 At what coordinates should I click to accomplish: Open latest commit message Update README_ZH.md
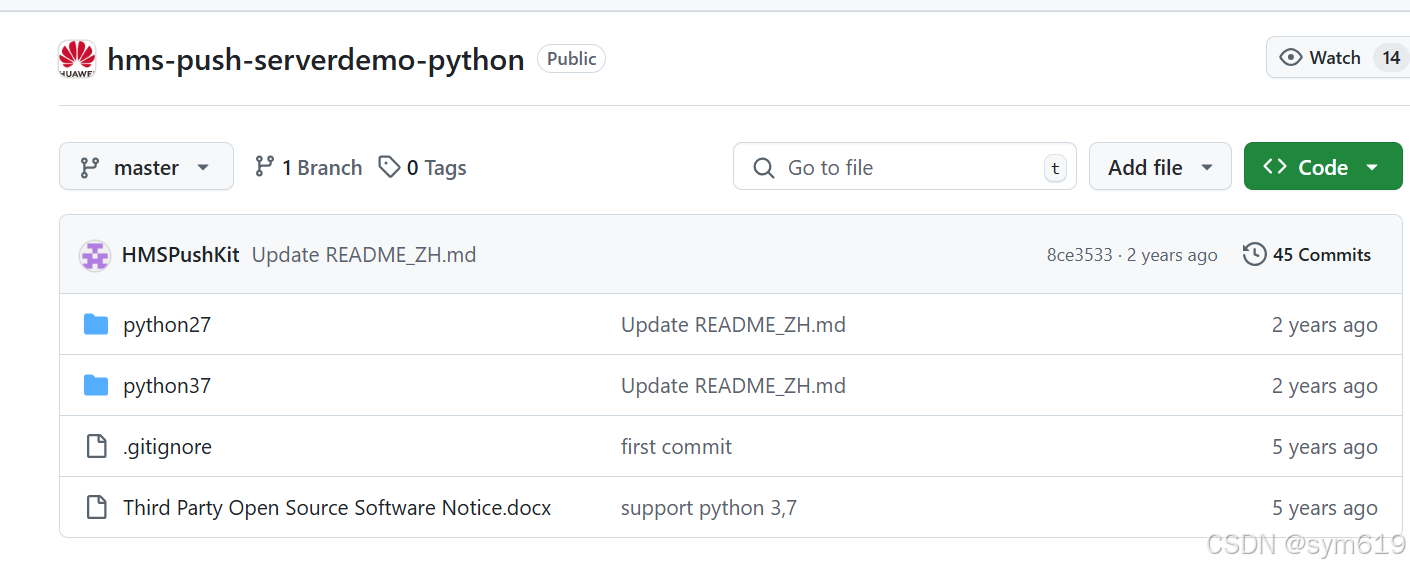(x=364, y=255)
